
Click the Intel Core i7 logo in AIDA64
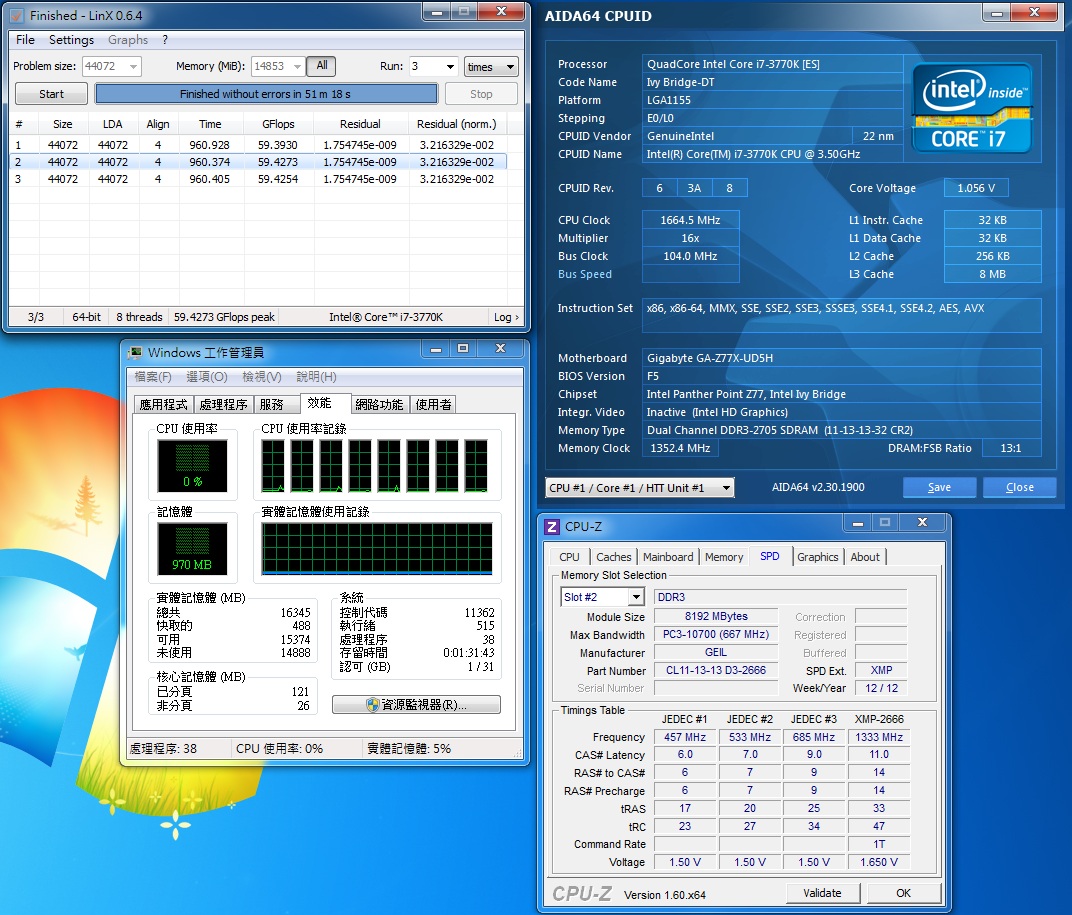971,108
